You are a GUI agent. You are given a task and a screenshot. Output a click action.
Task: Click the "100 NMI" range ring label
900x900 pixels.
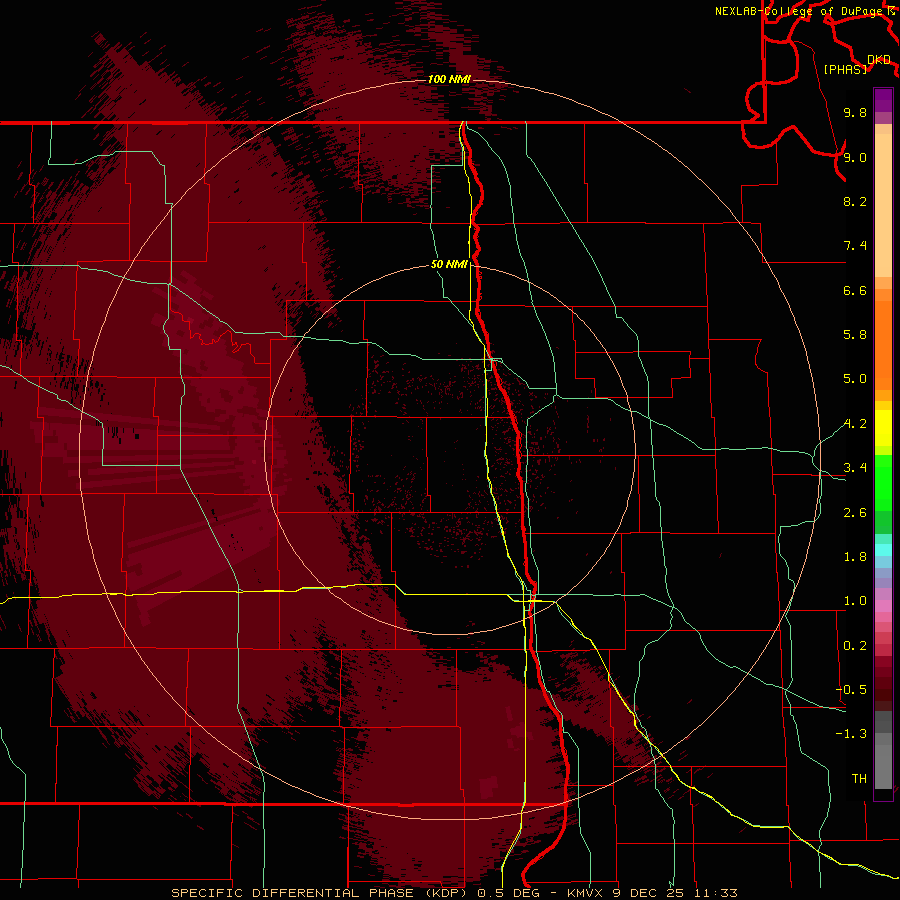[x=449, y=79]
